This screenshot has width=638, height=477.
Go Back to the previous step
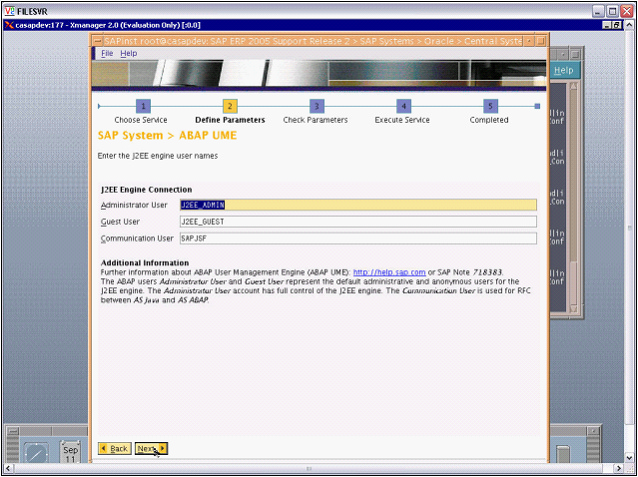point(114,449)
